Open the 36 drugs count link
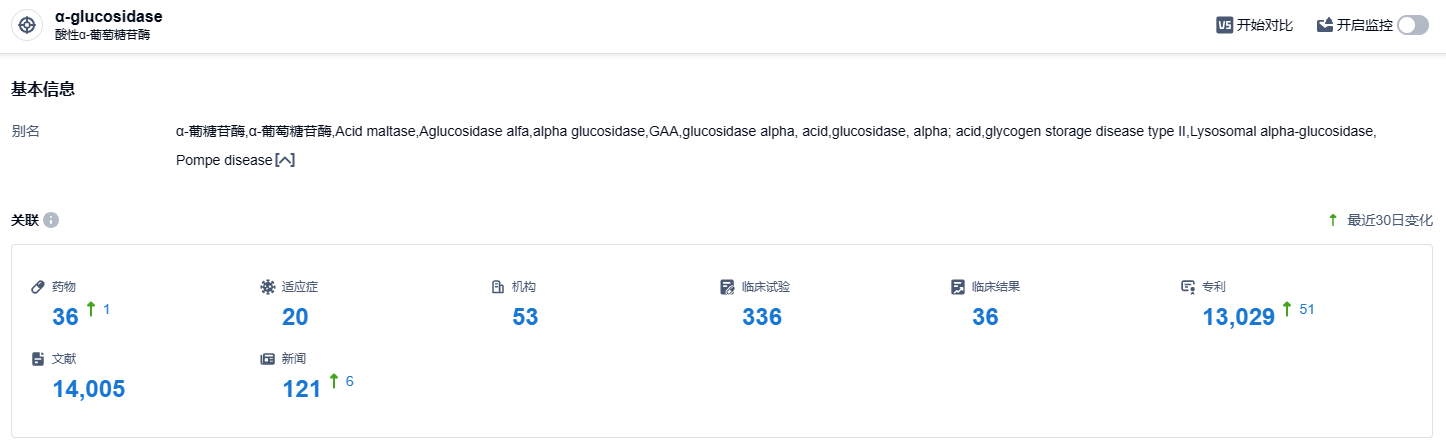Screen dimensions: 1446x444 pos(65,317)
